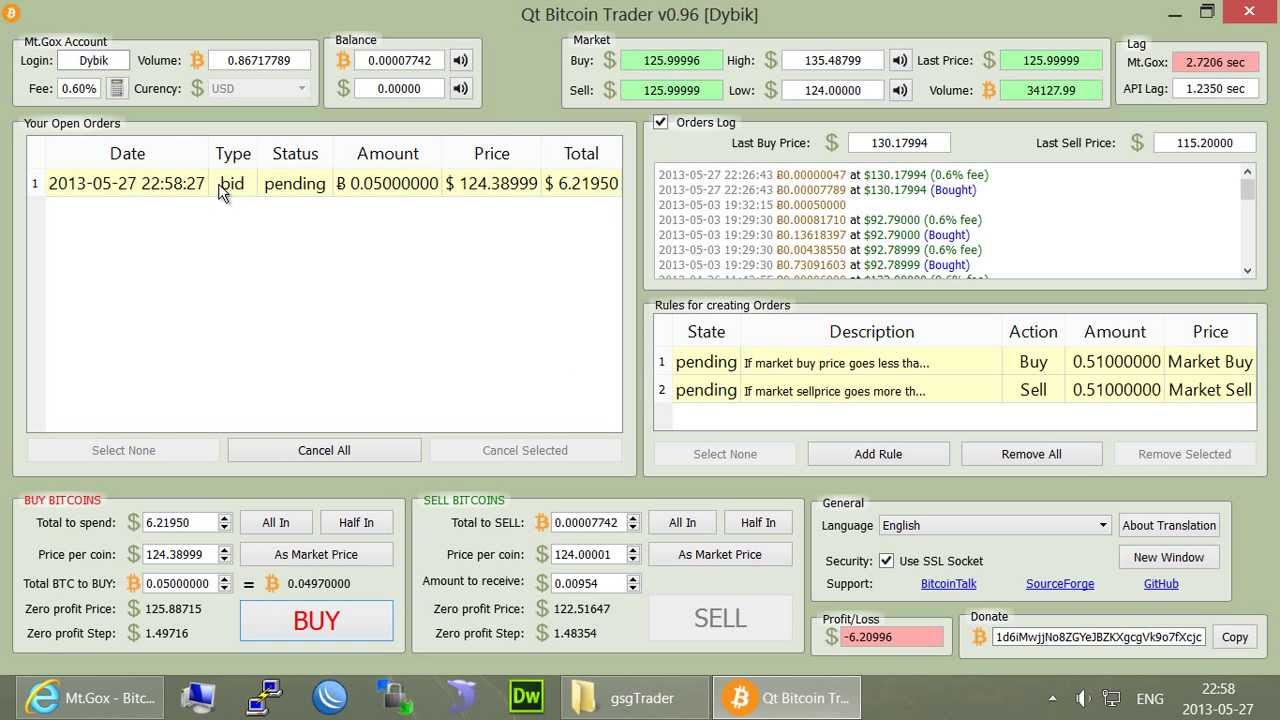This screenshot has width=1280, height=720.
Task: Click open orders Amount column header
Action: click(388, 153)
